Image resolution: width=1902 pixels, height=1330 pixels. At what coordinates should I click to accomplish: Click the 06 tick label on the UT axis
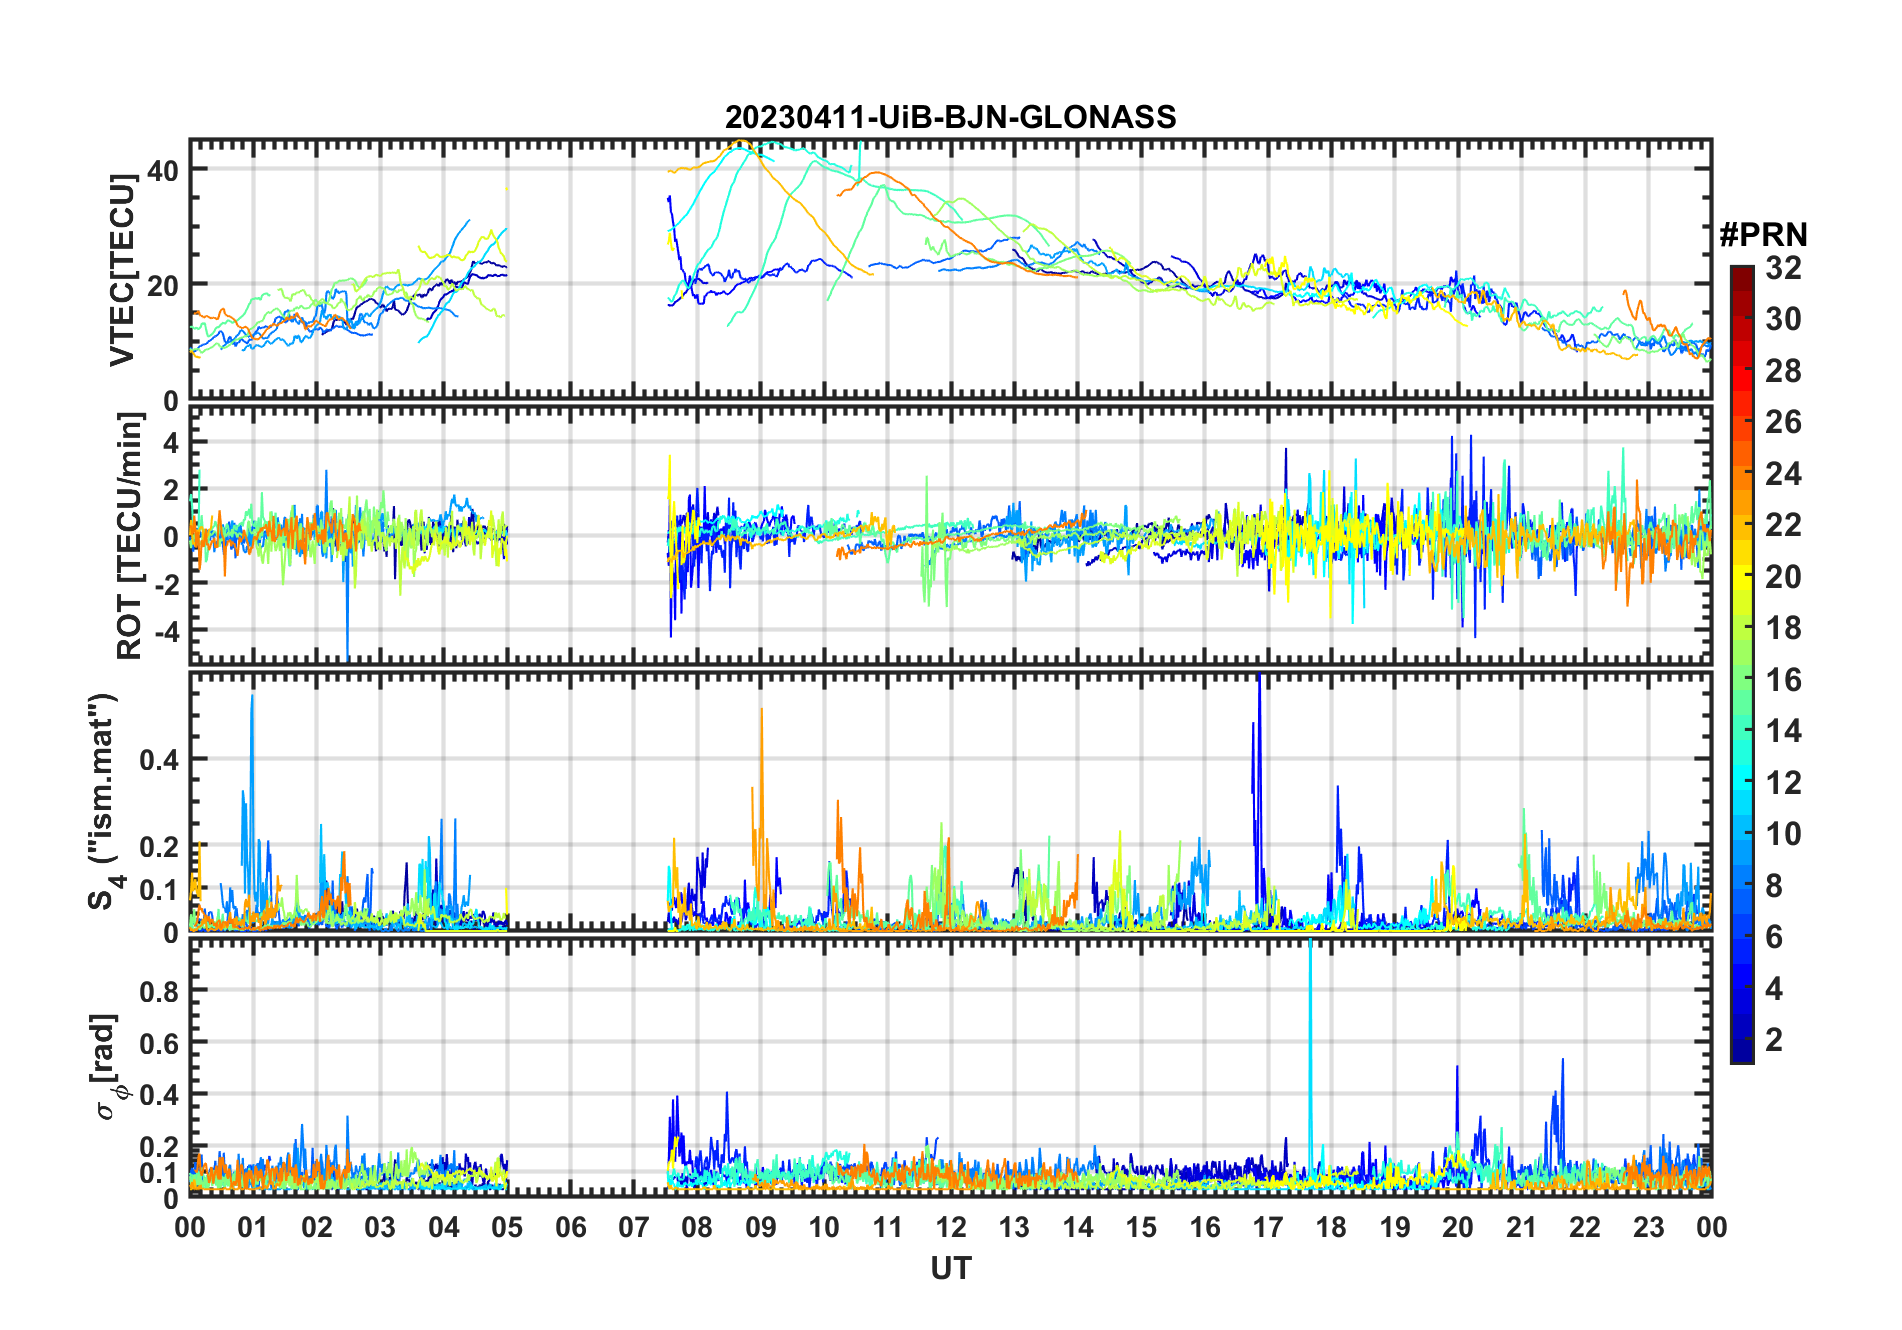pos(570,1227)
